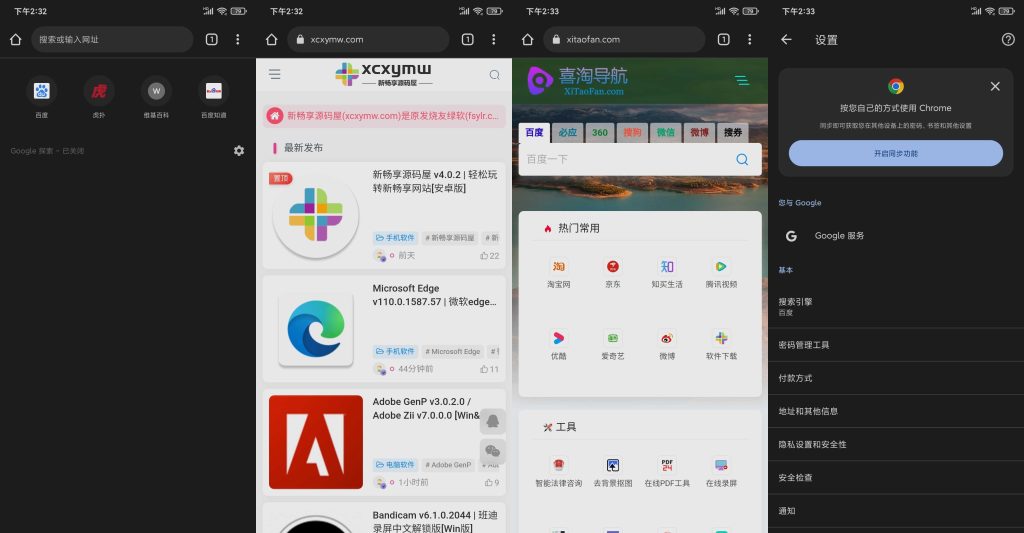Tap the bell floating icon above WeChat icon

click(x=492, y=421)
